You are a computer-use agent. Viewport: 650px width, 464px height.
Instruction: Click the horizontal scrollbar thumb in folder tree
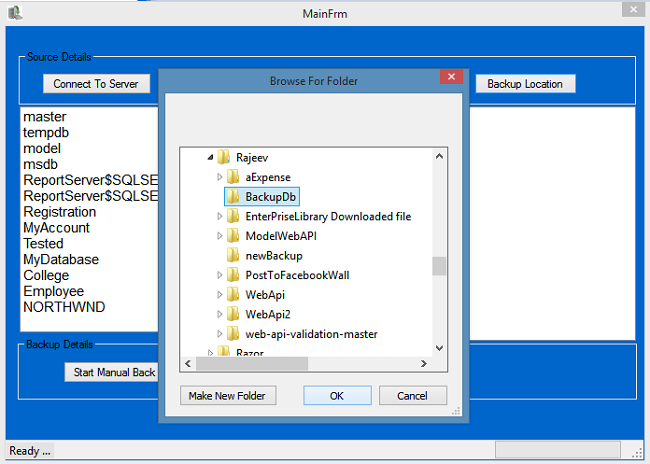pyautogui.click(x=252, y=364)
